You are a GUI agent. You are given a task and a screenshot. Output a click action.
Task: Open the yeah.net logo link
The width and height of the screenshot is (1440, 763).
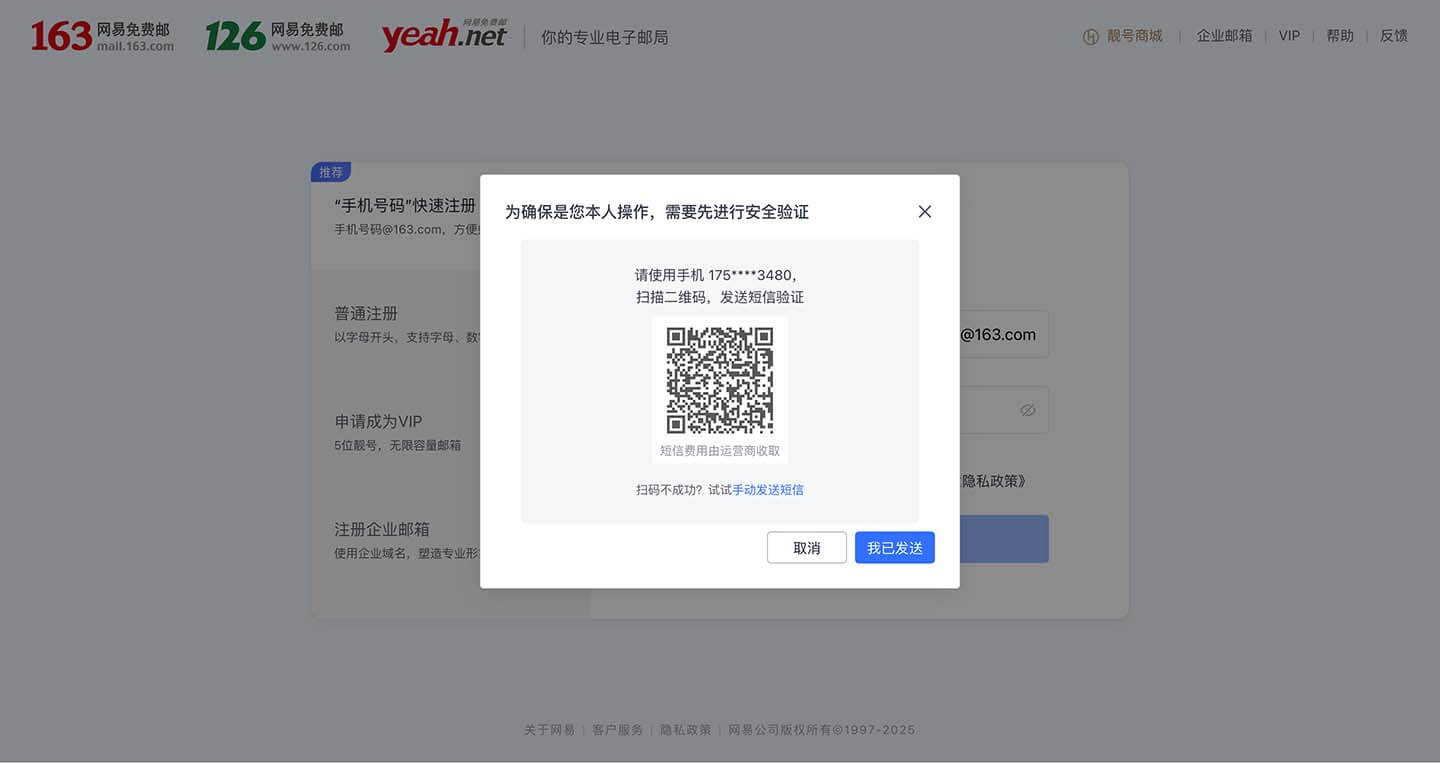444,35
